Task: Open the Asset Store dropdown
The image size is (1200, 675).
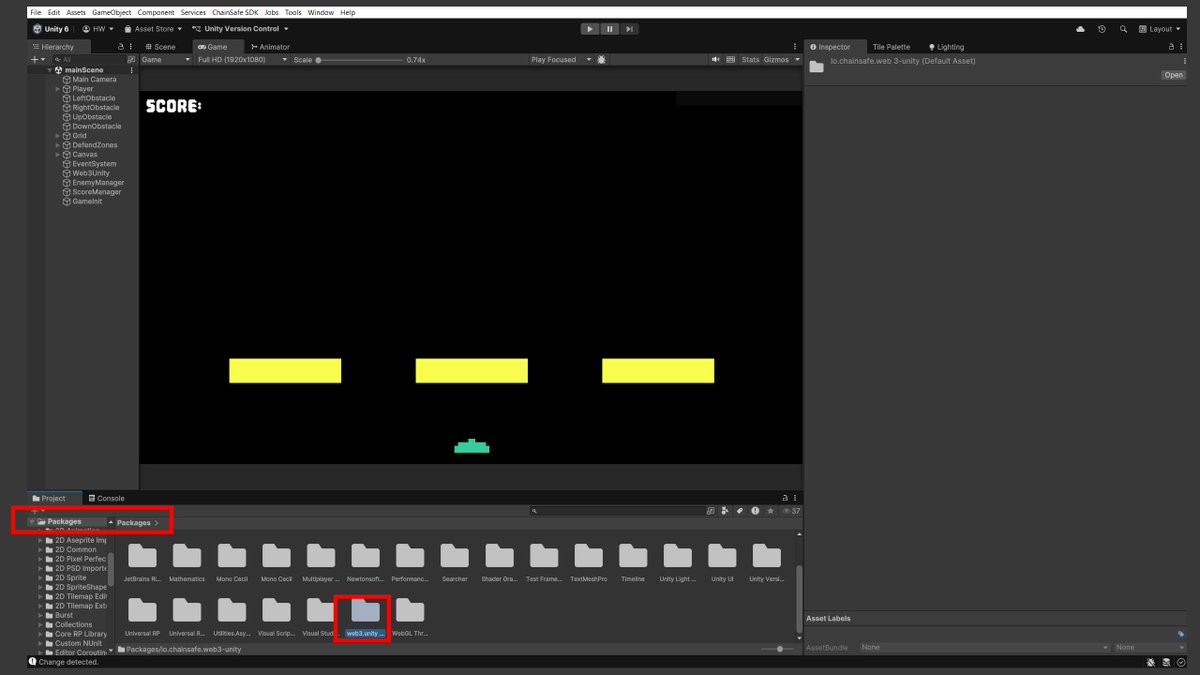Action: 153,29
